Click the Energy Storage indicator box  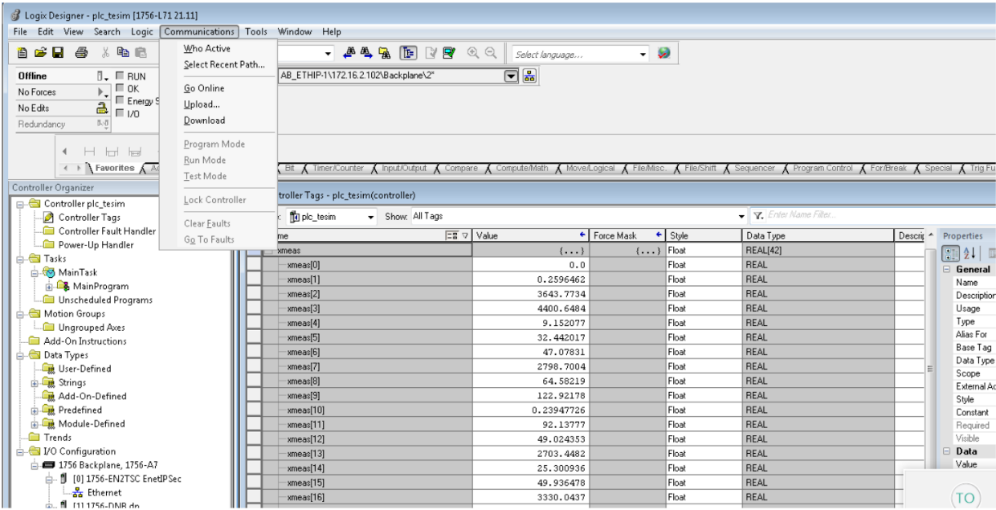tap(119, 100)
